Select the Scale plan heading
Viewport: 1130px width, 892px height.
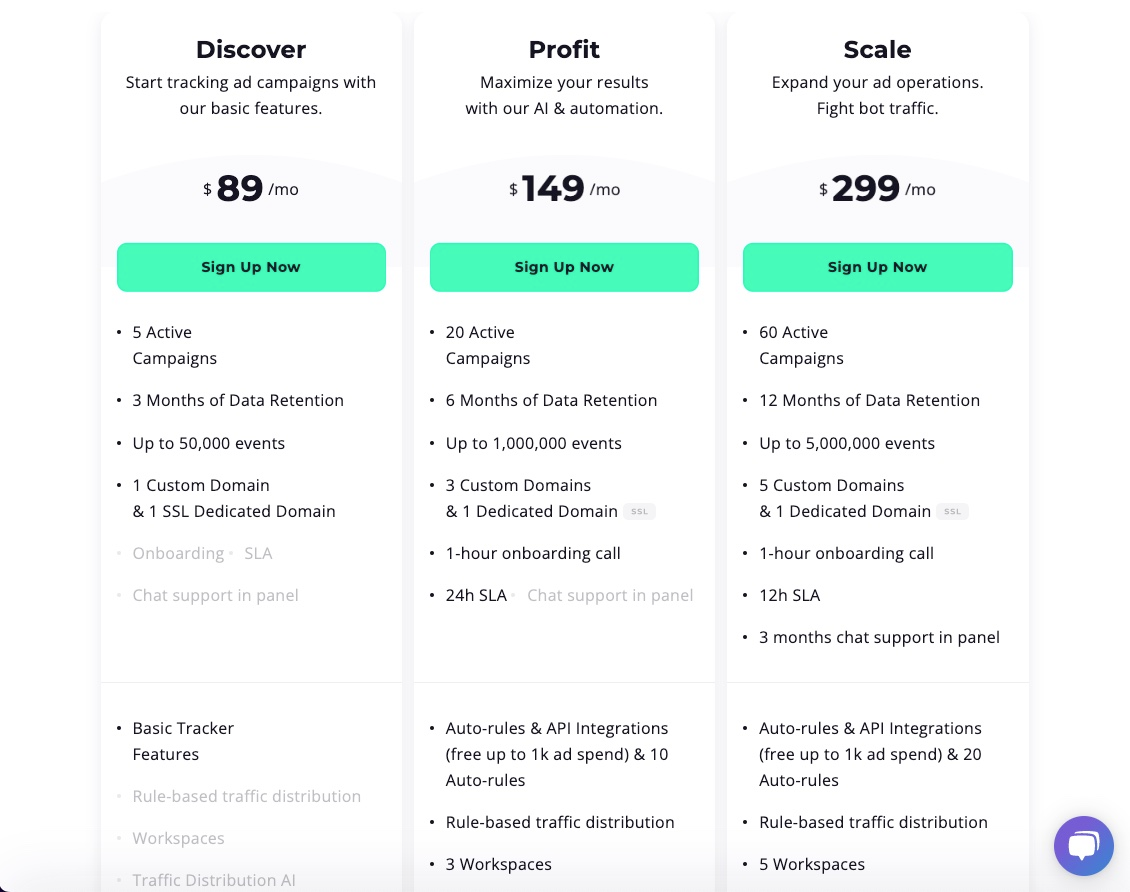point(878,50)
